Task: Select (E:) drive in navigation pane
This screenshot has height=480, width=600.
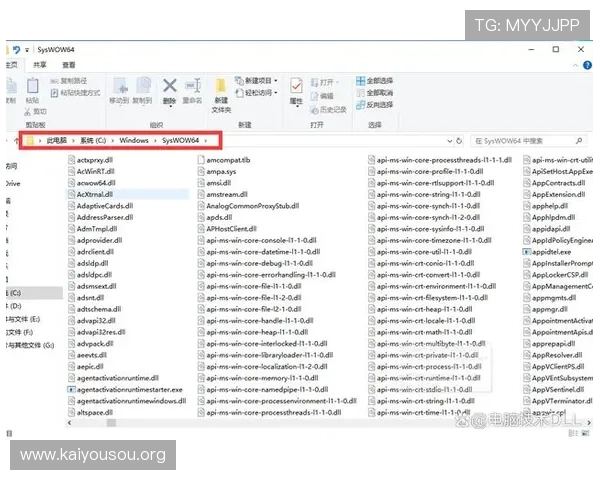Action: [23, 319]
